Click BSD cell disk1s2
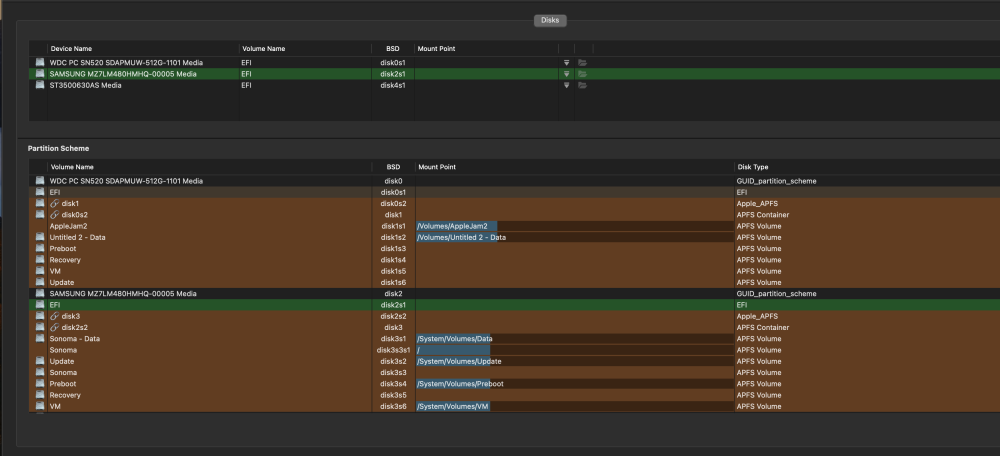This screenshot has height=456, width=1000. pyautogui.click(x=393, y=237)
